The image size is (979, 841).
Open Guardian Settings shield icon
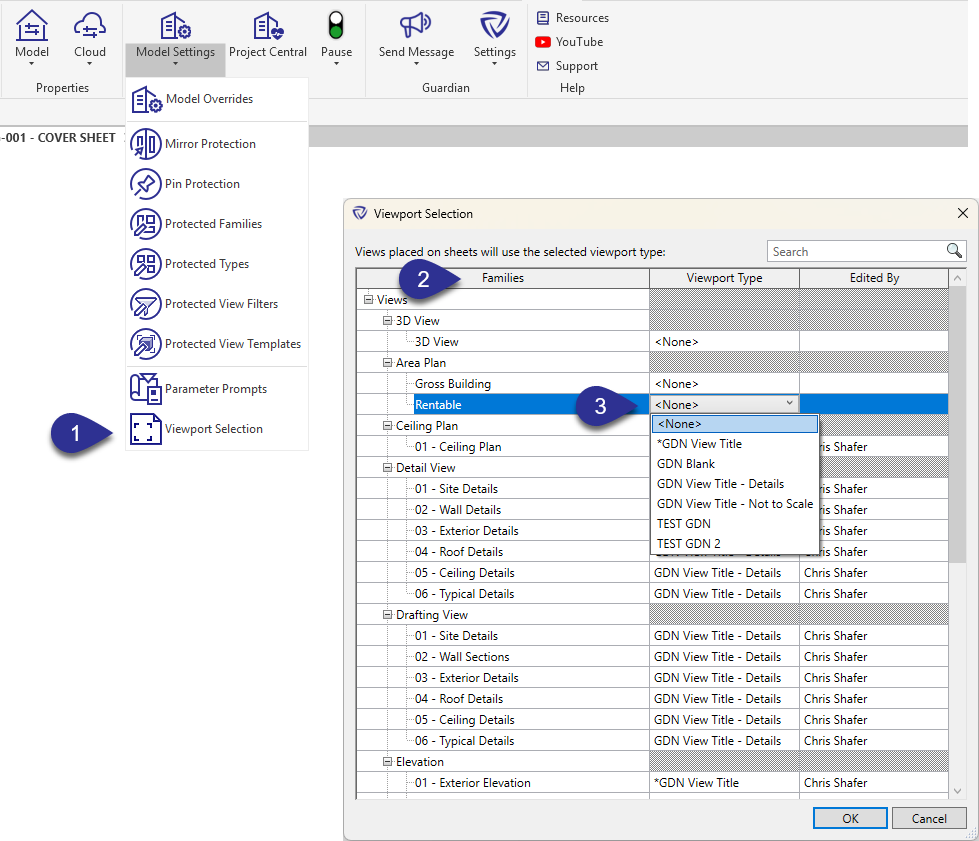[494, 26]
